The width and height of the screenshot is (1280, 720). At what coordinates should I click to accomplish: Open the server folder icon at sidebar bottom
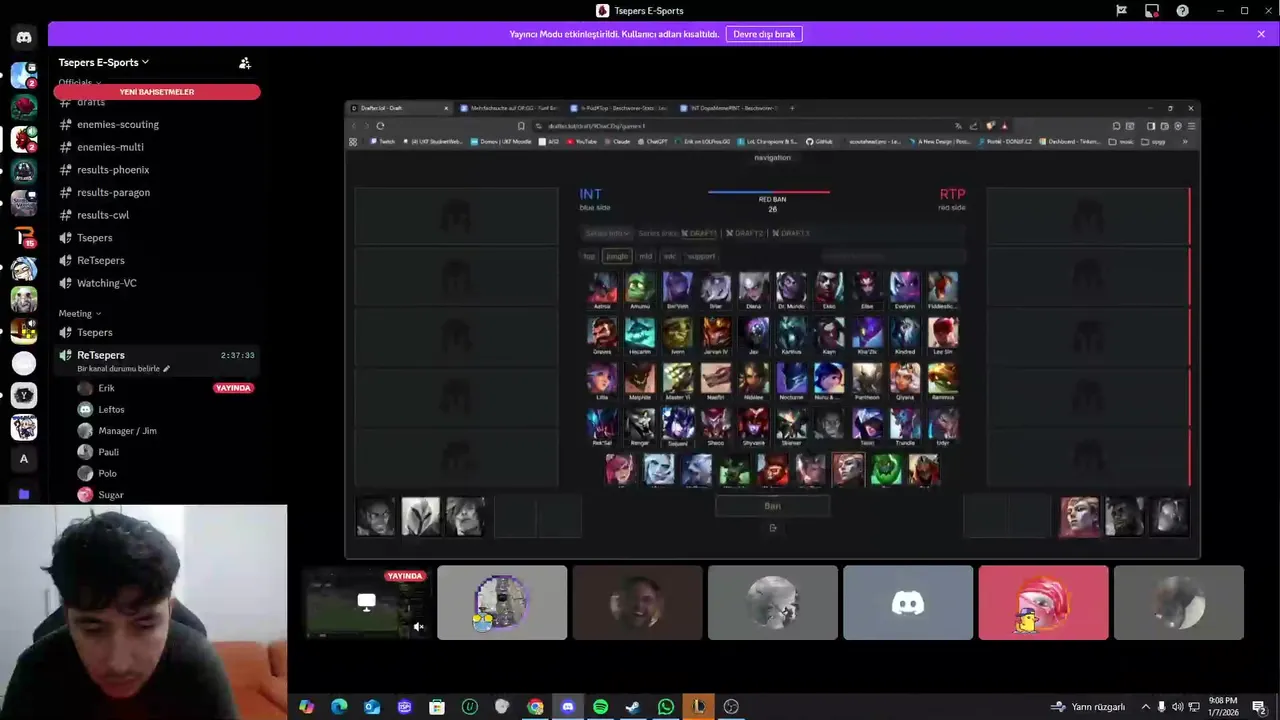coord(24,494)
